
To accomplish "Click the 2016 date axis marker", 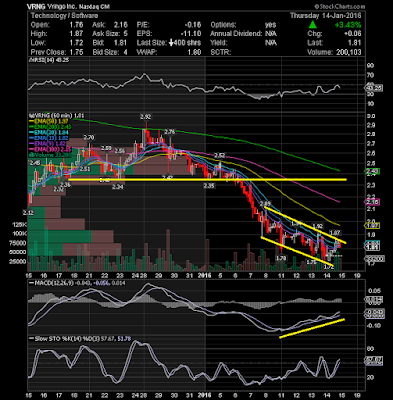I will click(205, 276).
